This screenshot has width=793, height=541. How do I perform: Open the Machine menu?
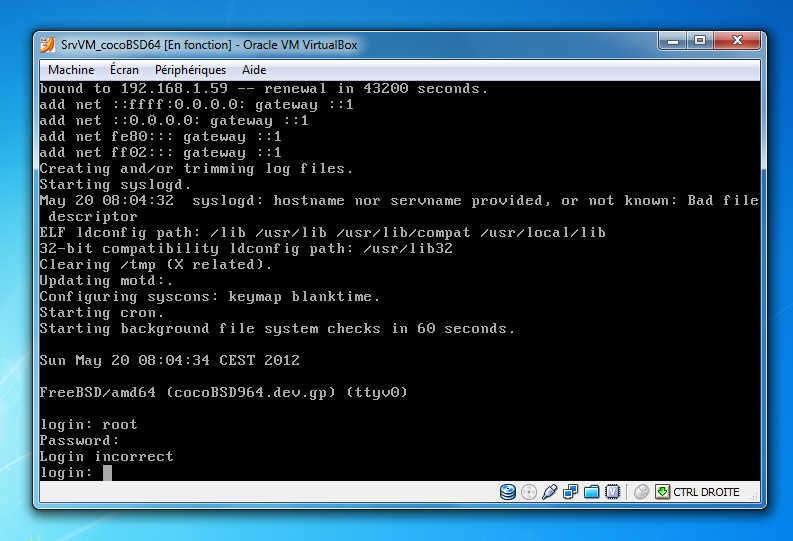point(71,70)
